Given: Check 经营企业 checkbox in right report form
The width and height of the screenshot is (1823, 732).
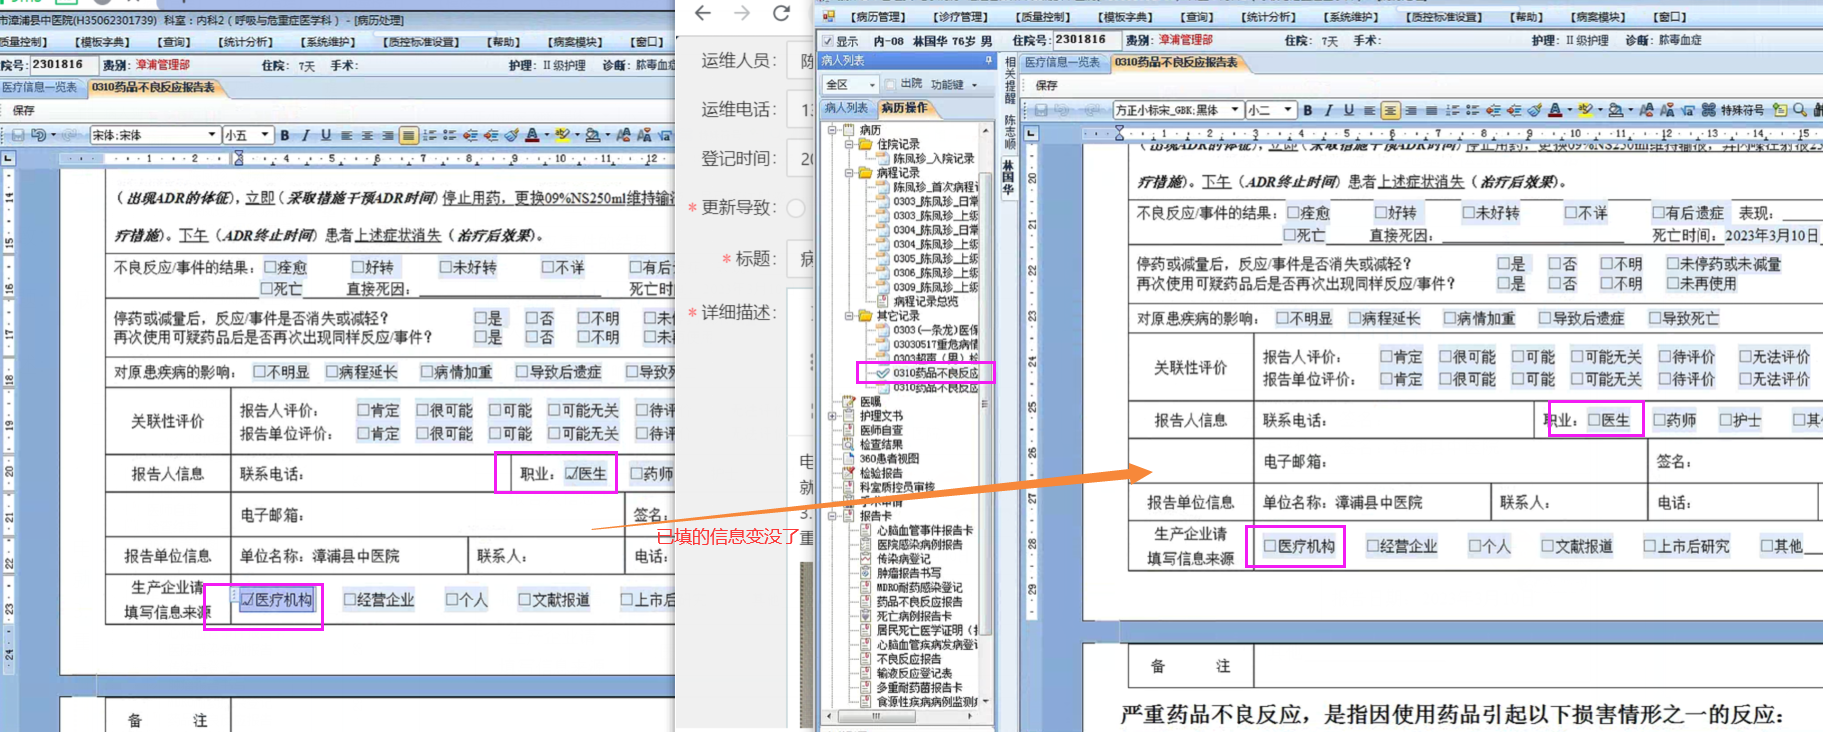Looking at the screenshot, I should [1373, 546].
